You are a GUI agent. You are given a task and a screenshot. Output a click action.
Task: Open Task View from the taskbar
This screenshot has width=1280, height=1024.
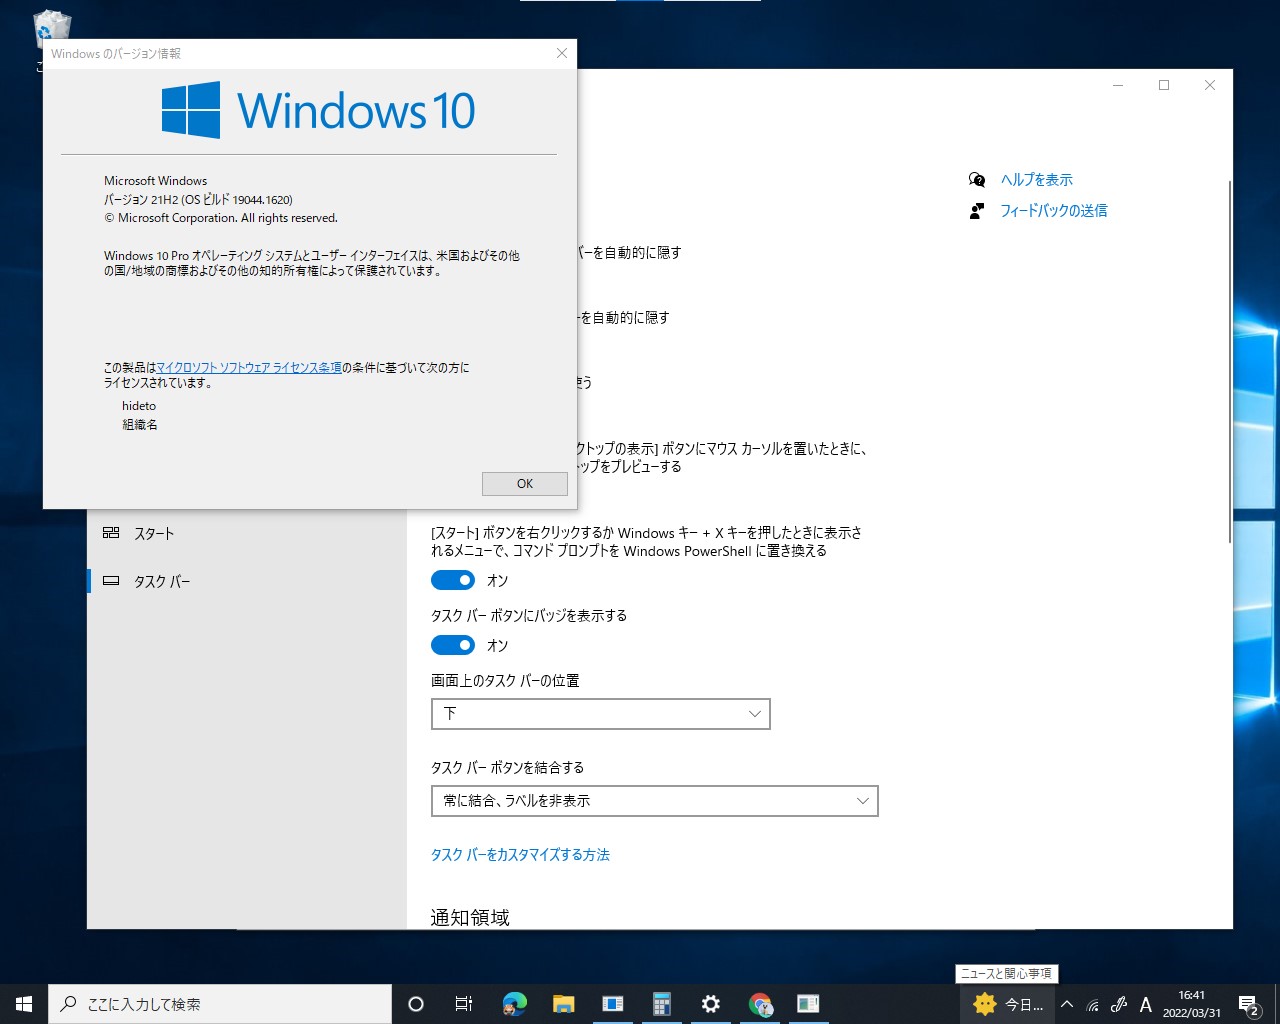pos(463,1003)
